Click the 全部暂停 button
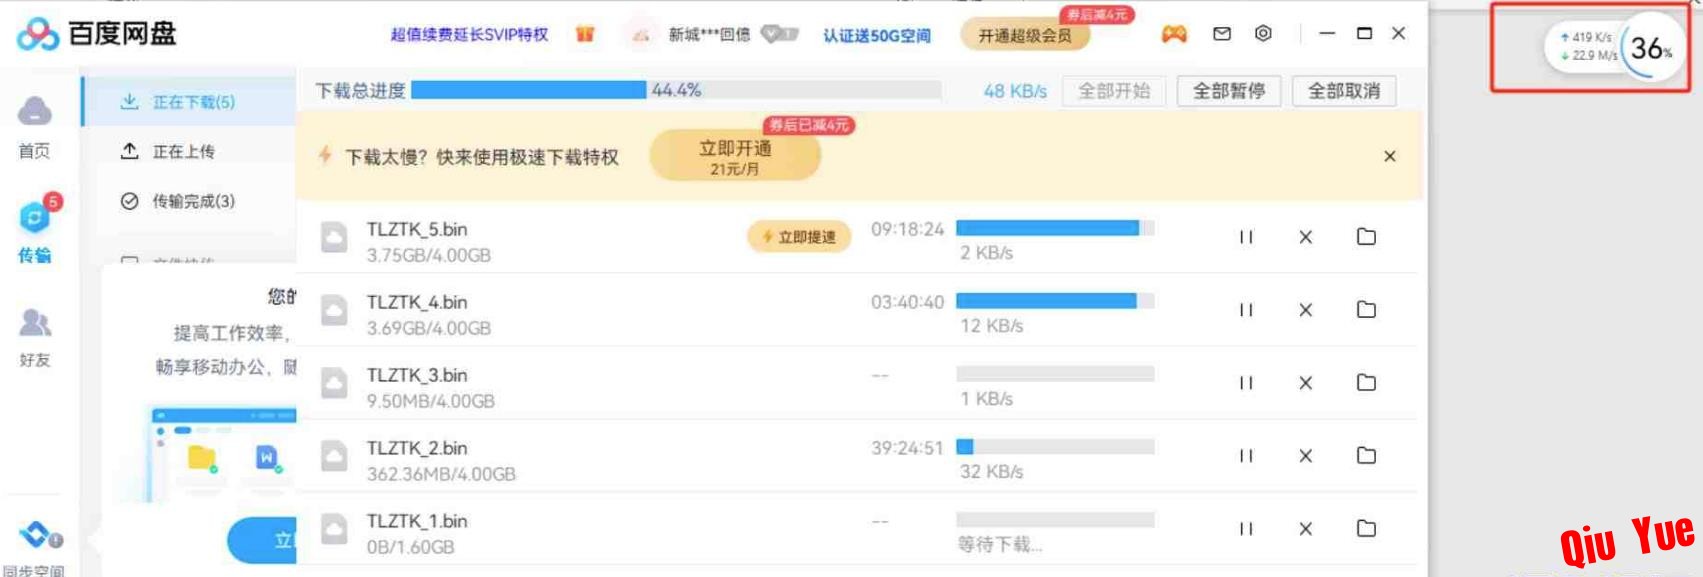This screenshot has width=1703, height=577. [x=1229, y=91]
